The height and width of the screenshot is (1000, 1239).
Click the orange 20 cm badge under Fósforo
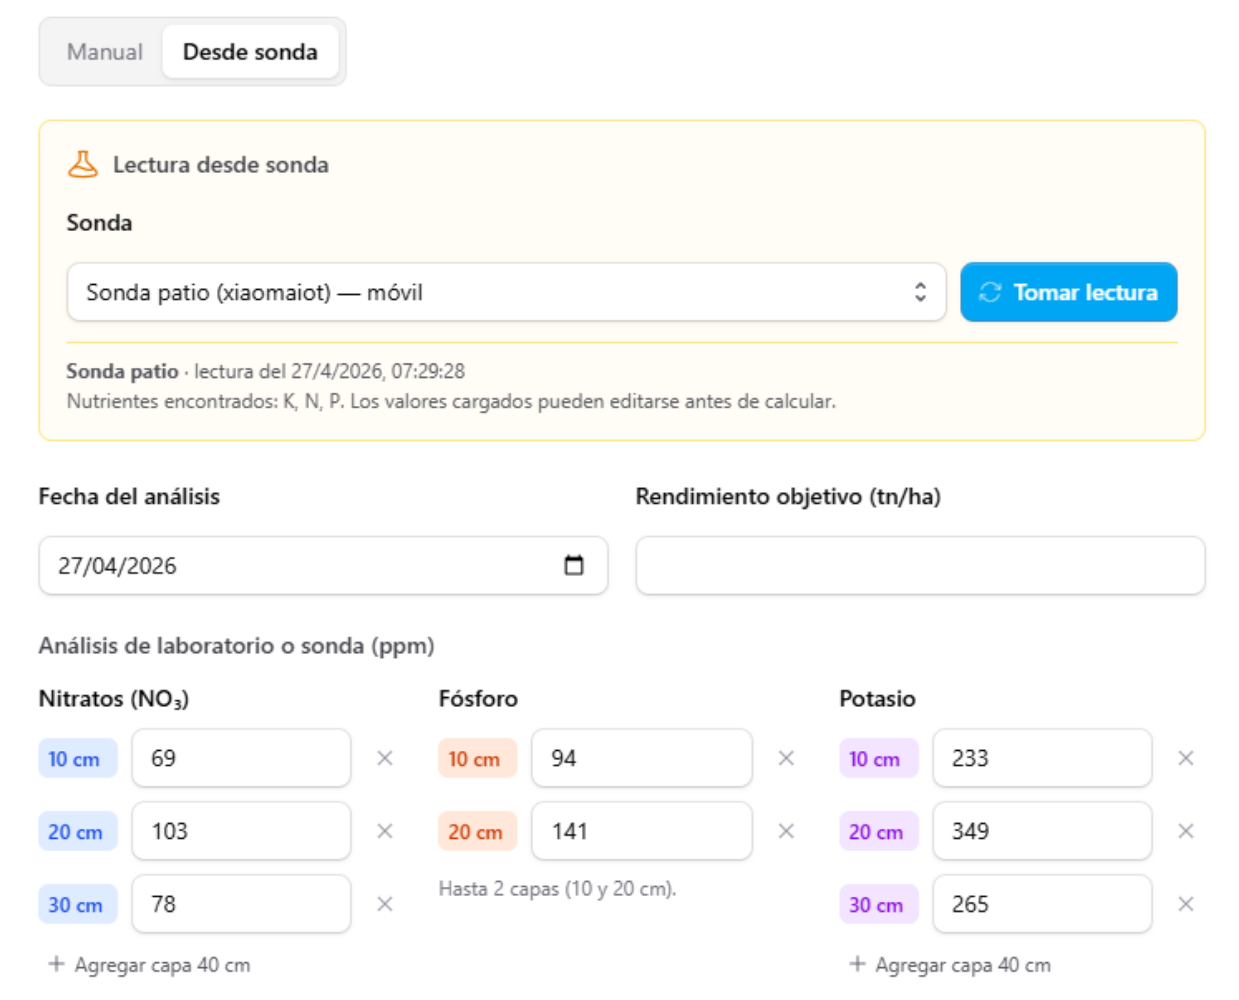pyautogui.click(x=477, y=832)
